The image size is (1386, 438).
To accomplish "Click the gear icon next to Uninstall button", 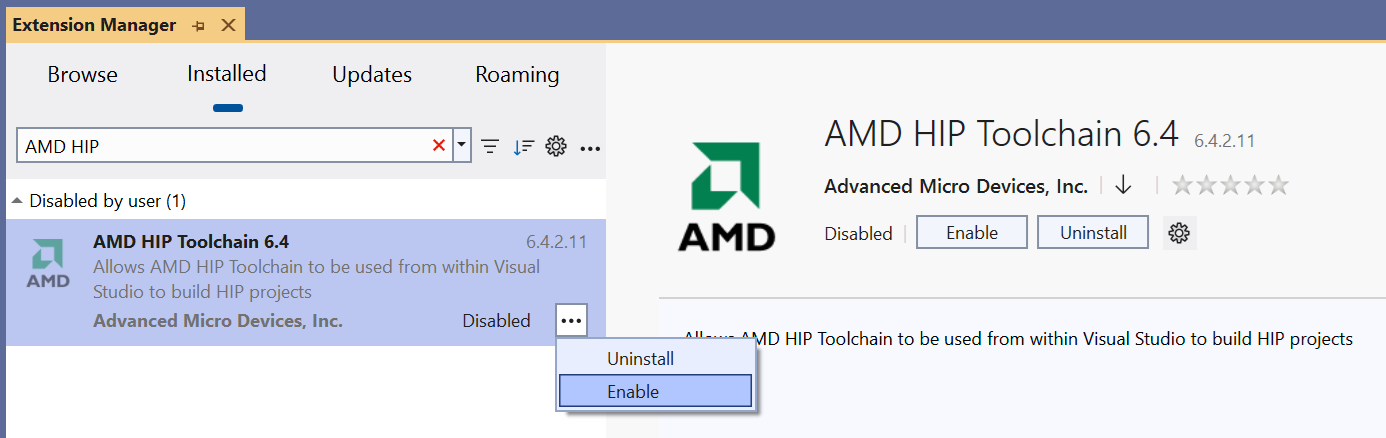I will click(x=1179, y=233).
